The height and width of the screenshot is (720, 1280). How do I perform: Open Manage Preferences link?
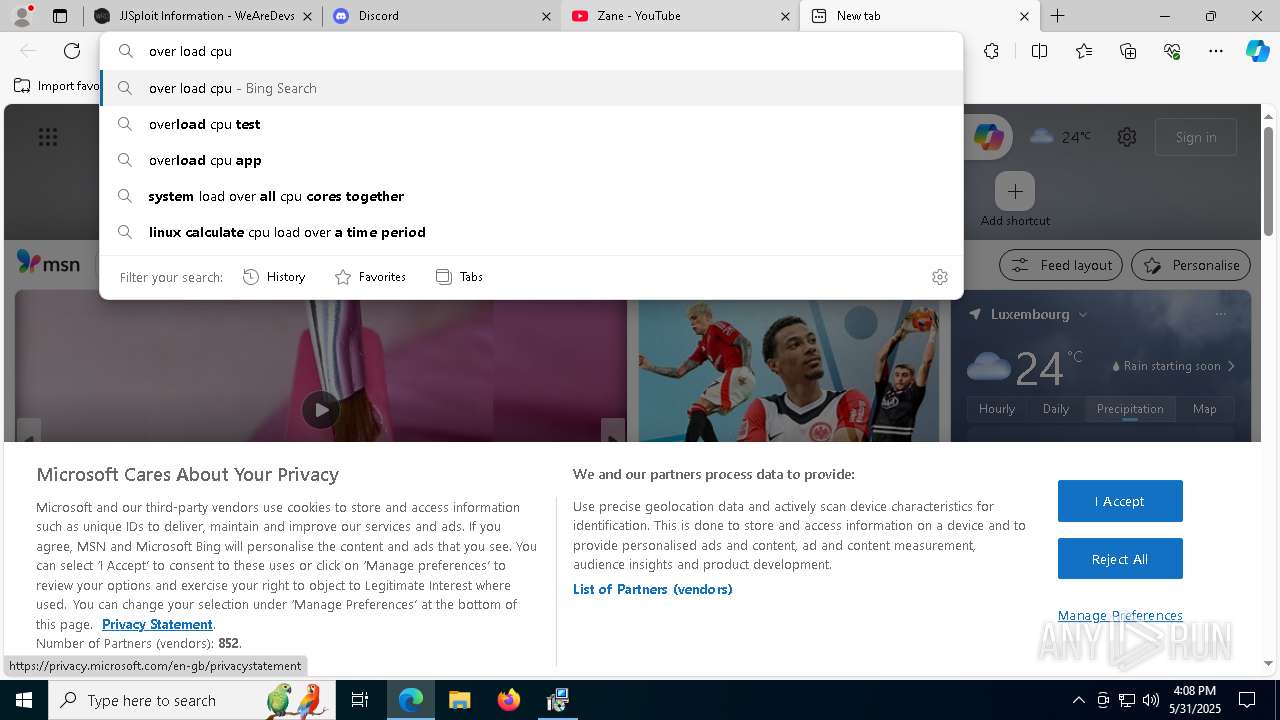[1120, 615]
